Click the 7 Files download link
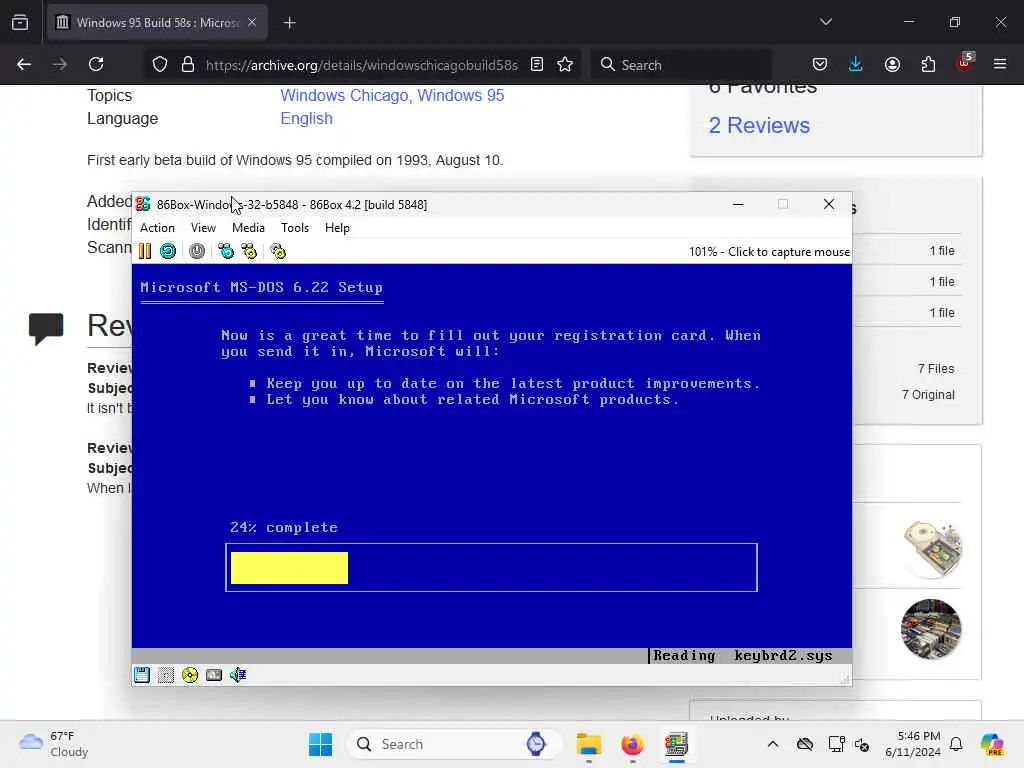 (x=936, y=368)
